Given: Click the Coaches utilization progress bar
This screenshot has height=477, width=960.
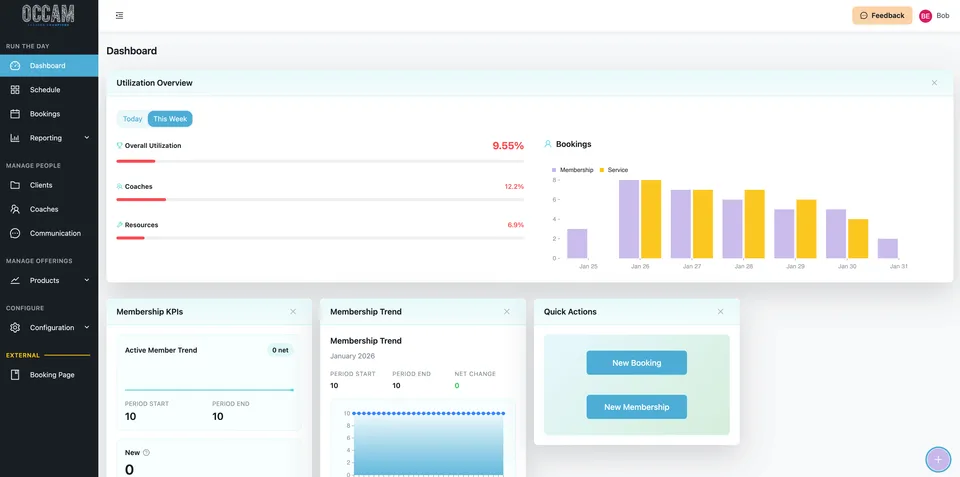Looking at the screenshot, I should pos(320,200).
